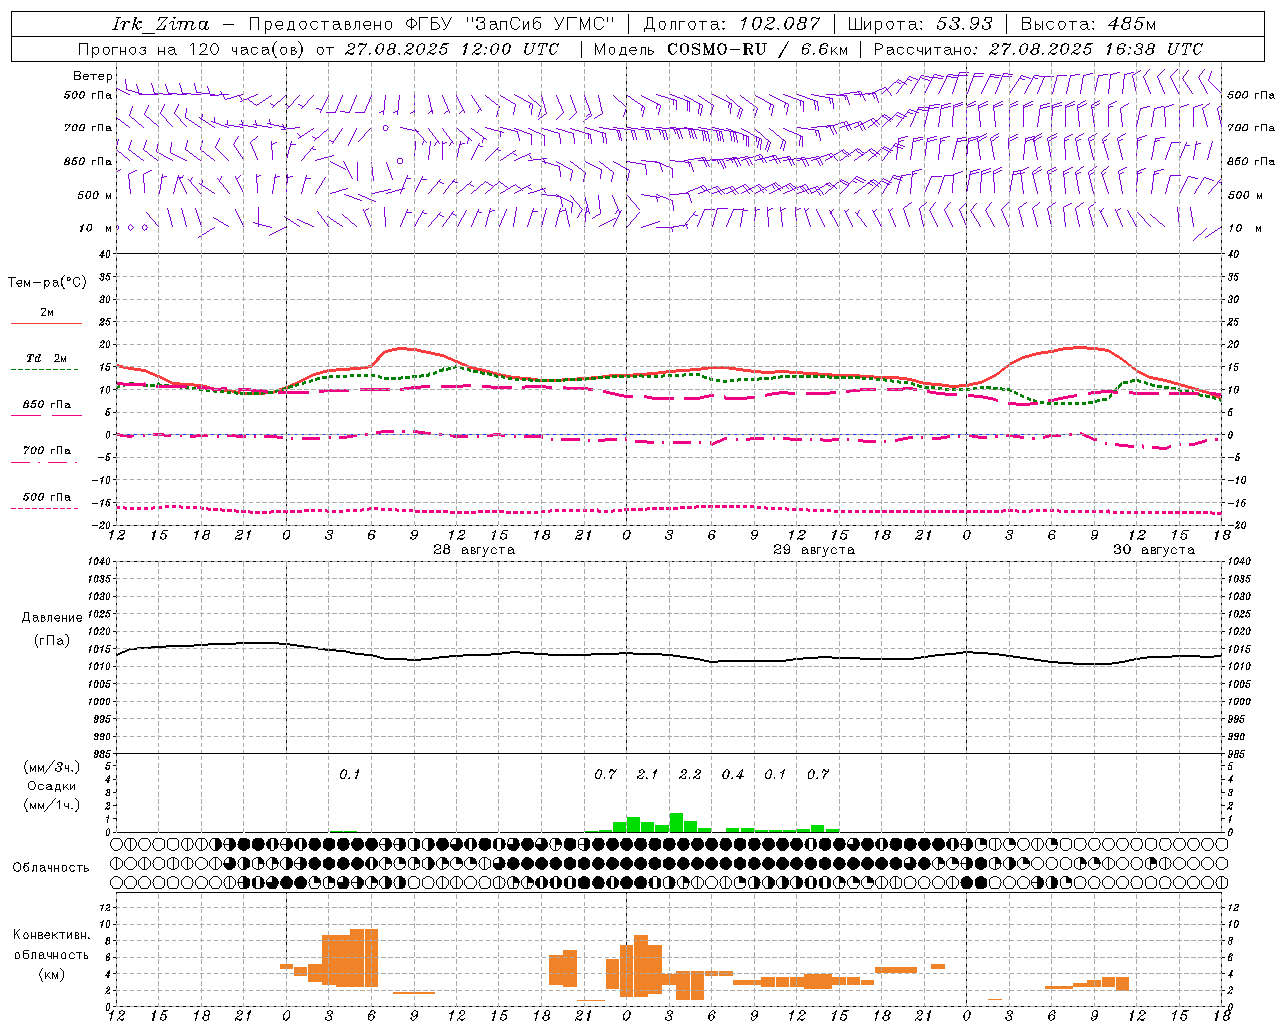Click the (гПа) pressure unit label
The width and height of the screenshot is (1280, 1024).
click(x=52, y=641)
